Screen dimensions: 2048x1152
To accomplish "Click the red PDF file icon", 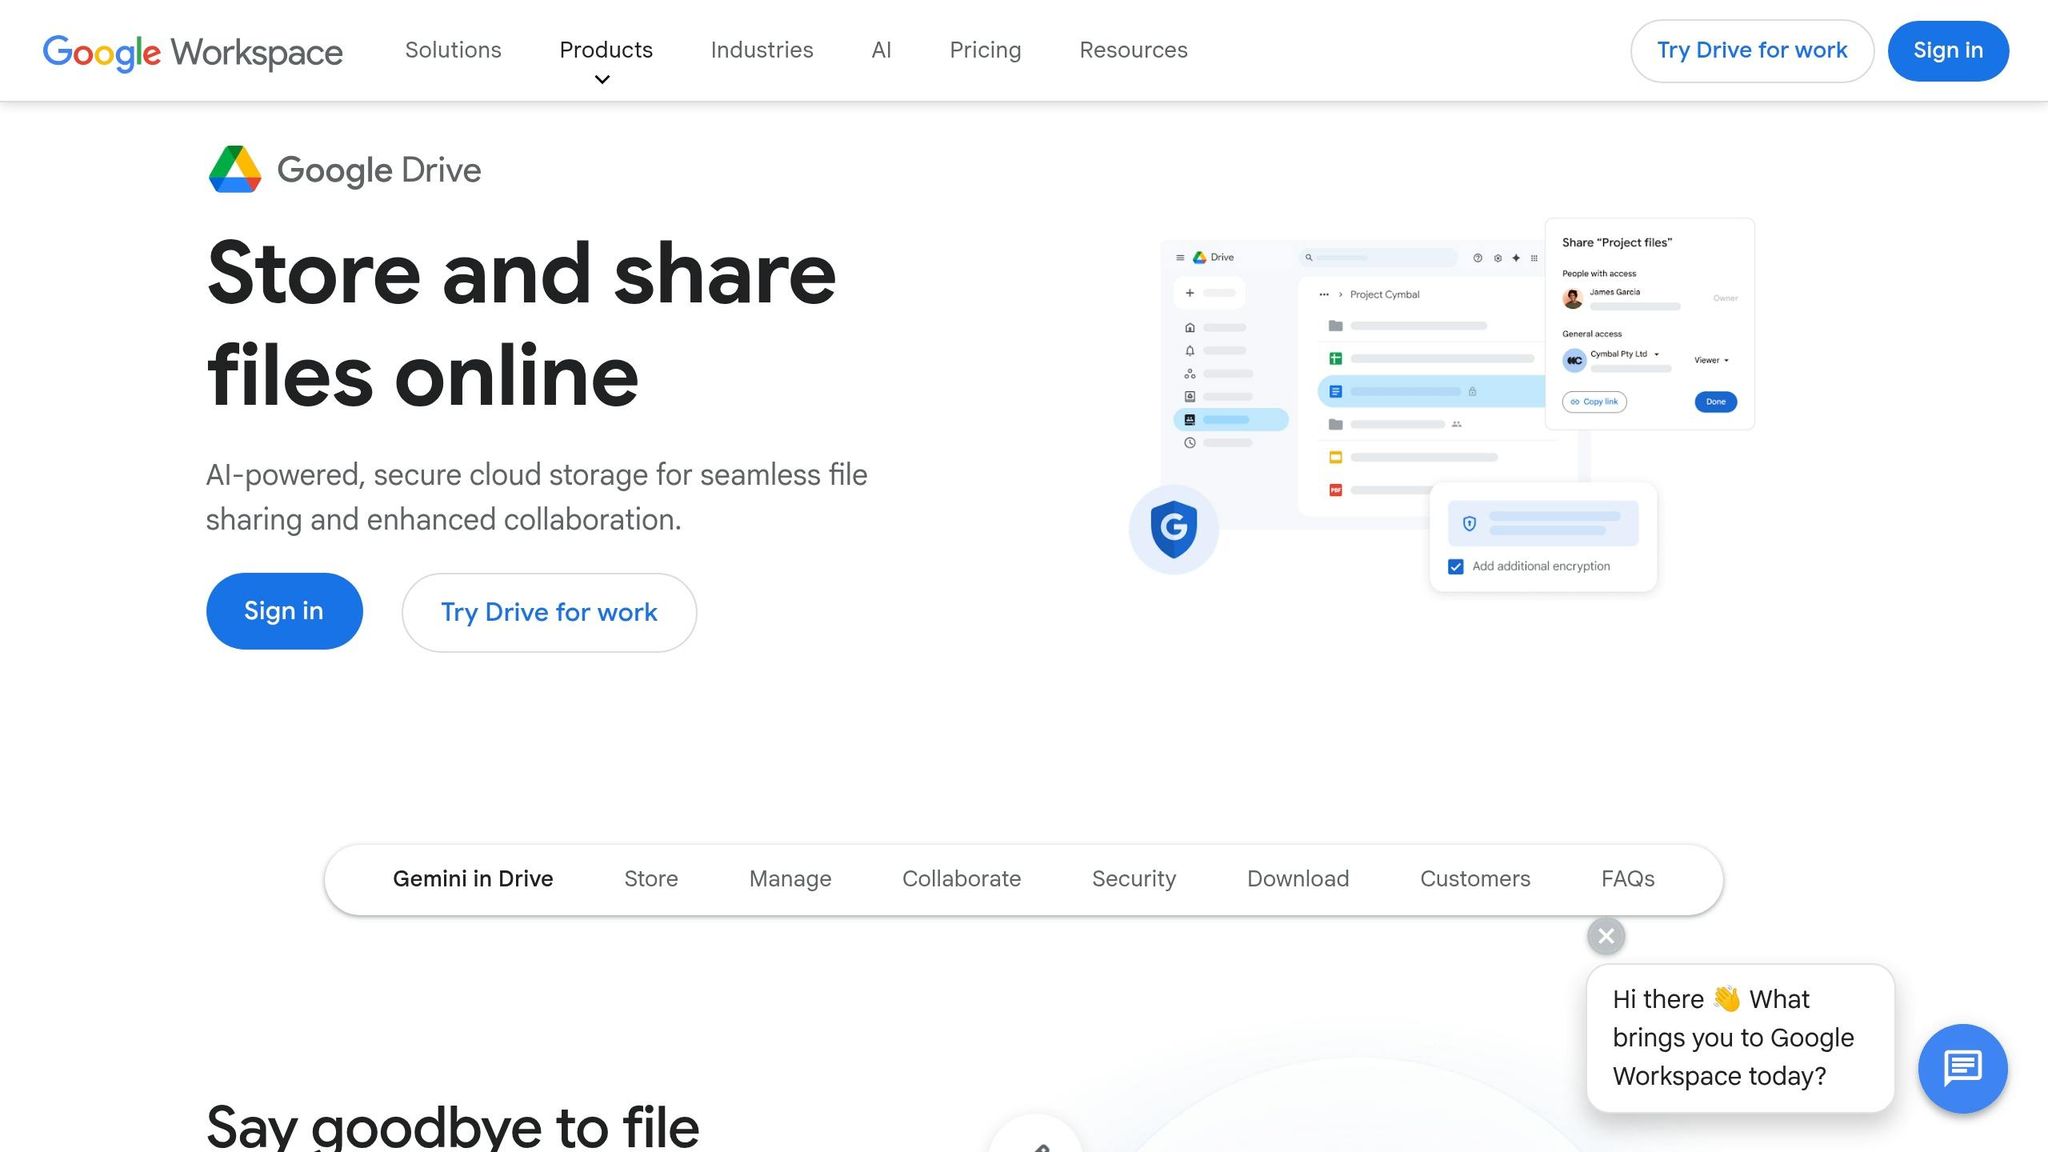I will (1336, 492).
